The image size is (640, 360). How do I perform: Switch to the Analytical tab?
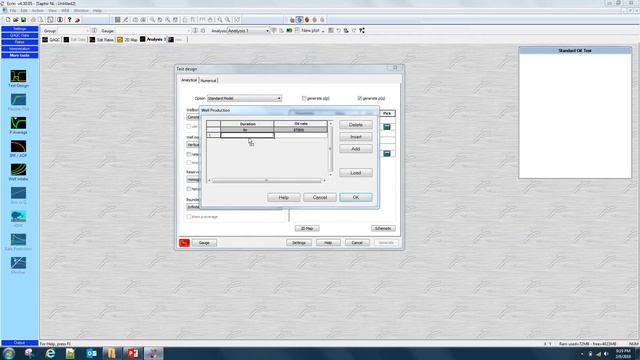pos(189,80)
